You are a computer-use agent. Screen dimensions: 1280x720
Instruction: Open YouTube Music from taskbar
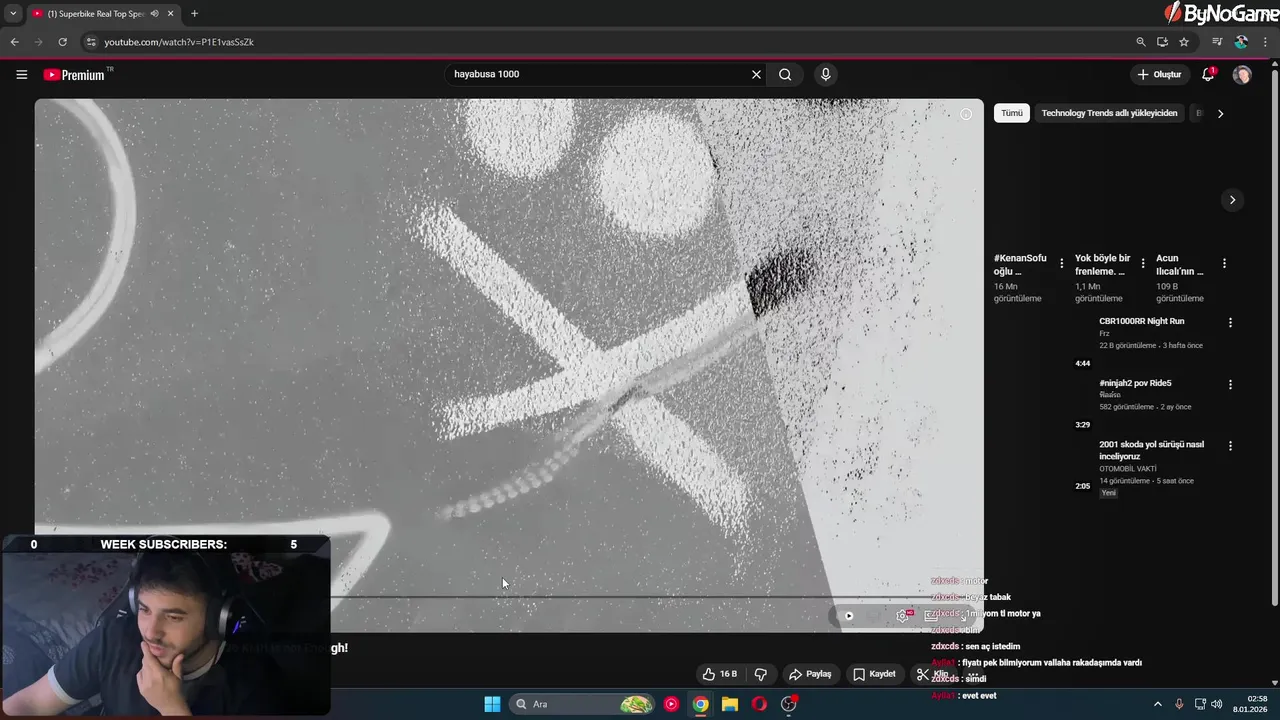(x=671, y=704)
